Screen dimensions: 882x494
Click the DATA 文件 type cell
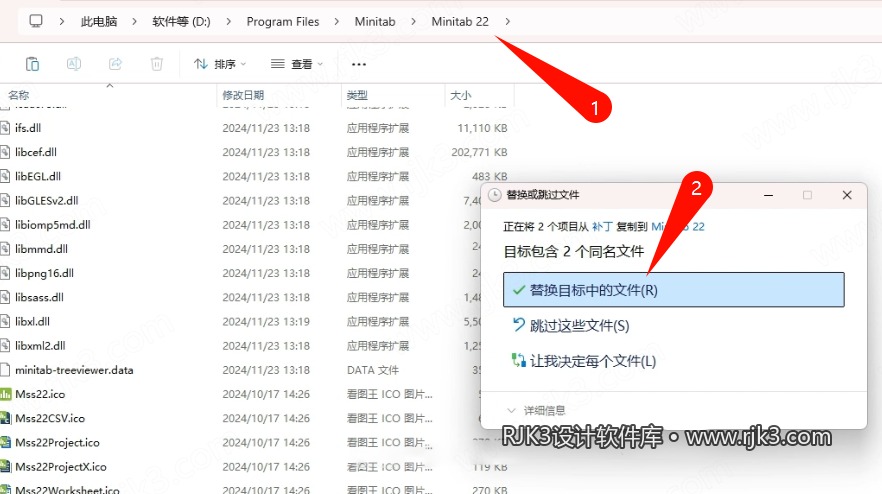(x=373, y=370)
